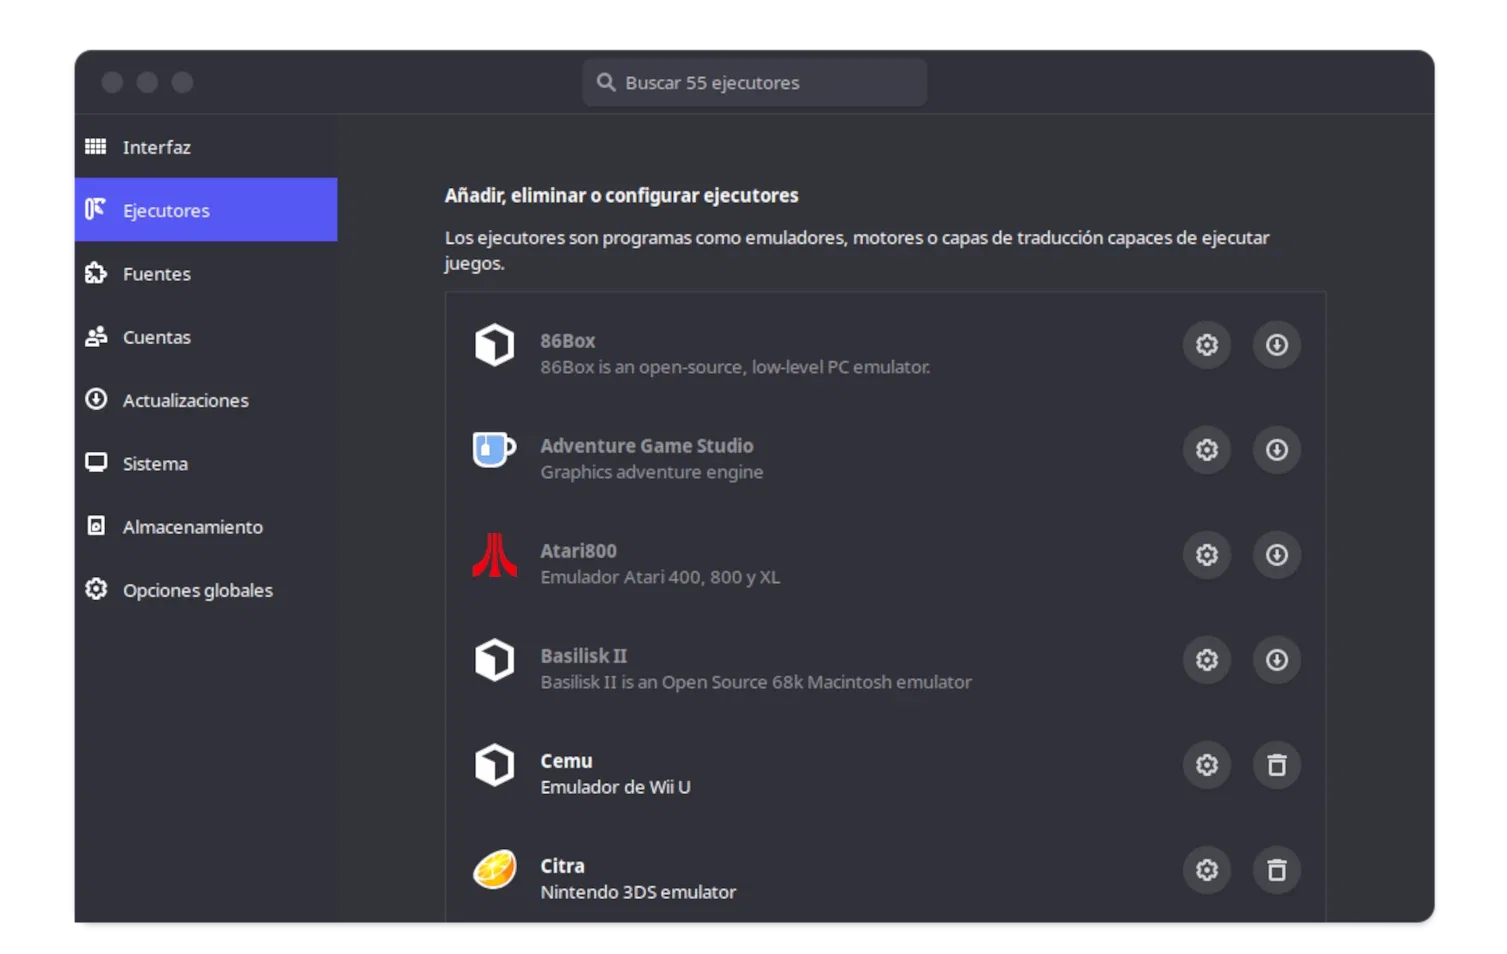
Task: Open the Interfaz preferences section
Action: 206,147
